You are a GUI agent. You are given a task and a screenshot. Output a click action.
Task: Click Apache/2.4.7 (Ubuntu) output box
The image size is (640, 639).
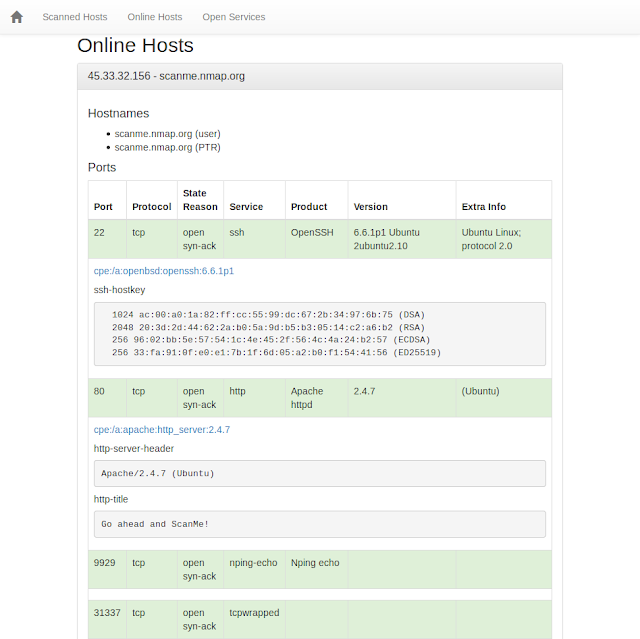pyautogui.click(x=320, y=474)
